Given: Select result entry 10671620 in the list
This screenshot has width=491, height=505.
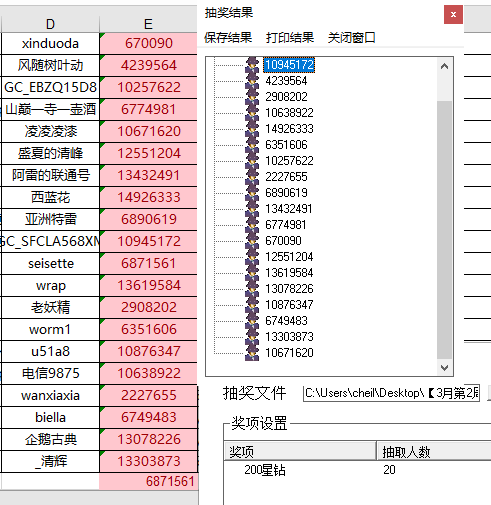Looking at the screenshot, I should click(x=289, y=353).
